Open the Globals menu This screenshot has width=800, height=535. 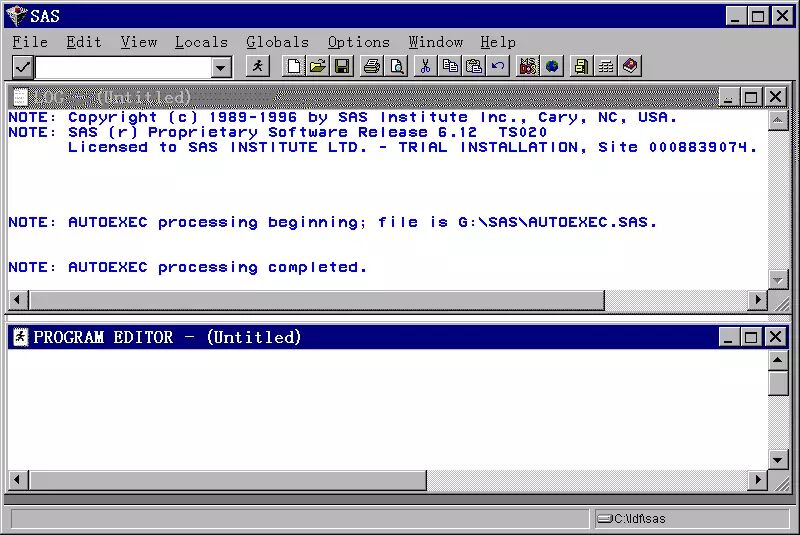(278, 42)
